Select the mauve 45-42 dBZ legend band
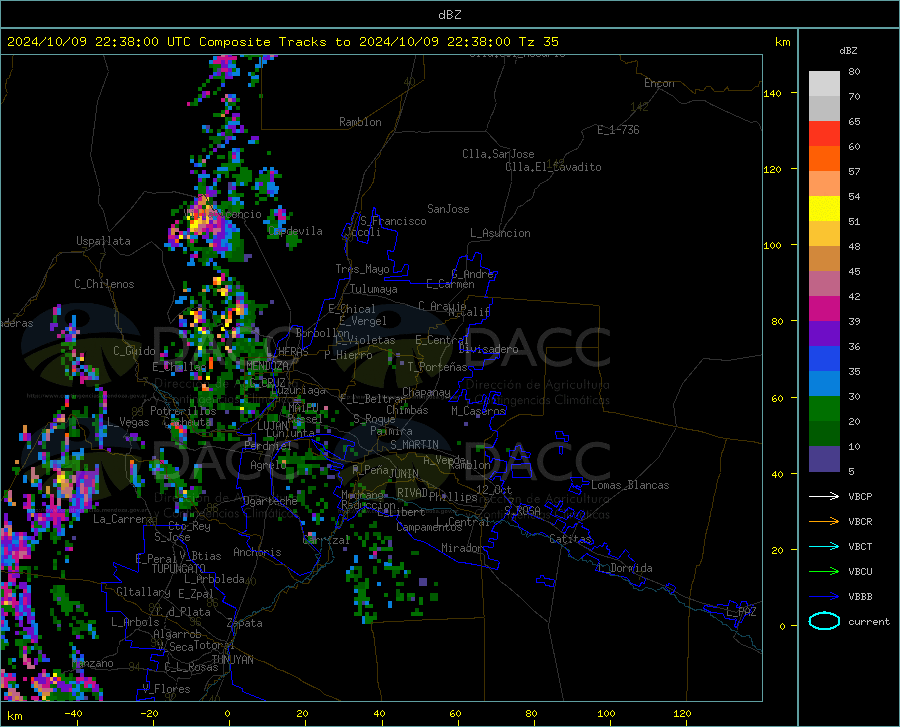Viewport: 900px width, 727px height. [x=824, y=284]
